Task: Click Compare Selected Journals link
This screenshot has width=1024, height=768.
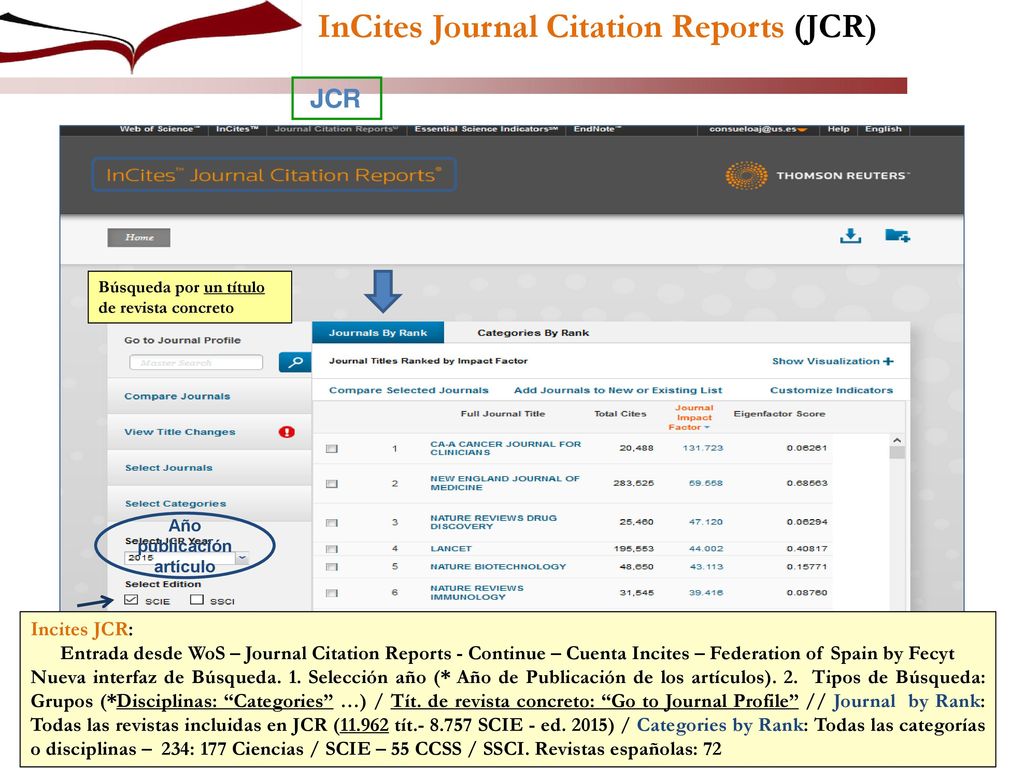Action: click(x=408, y=390)
